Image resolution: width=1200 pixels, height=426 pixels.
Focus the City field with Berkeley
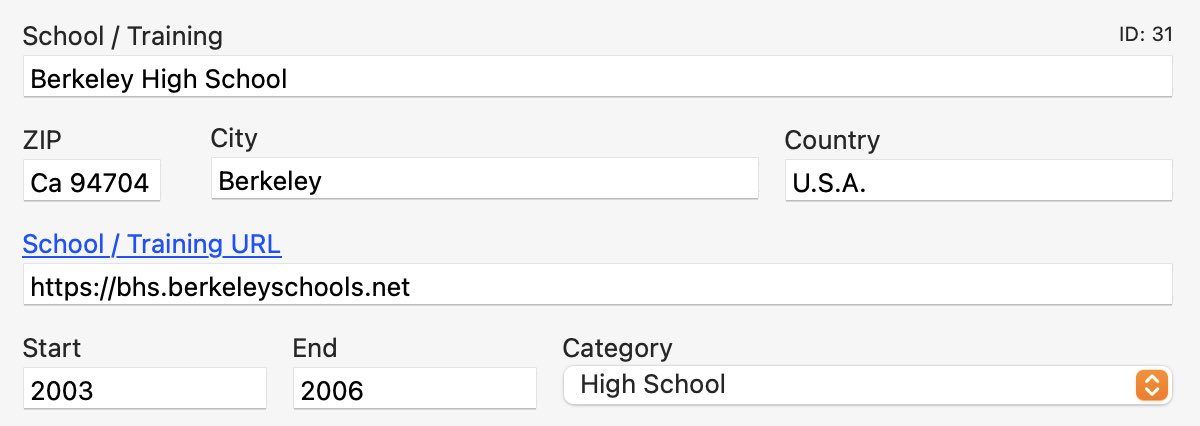pos(484,181)
